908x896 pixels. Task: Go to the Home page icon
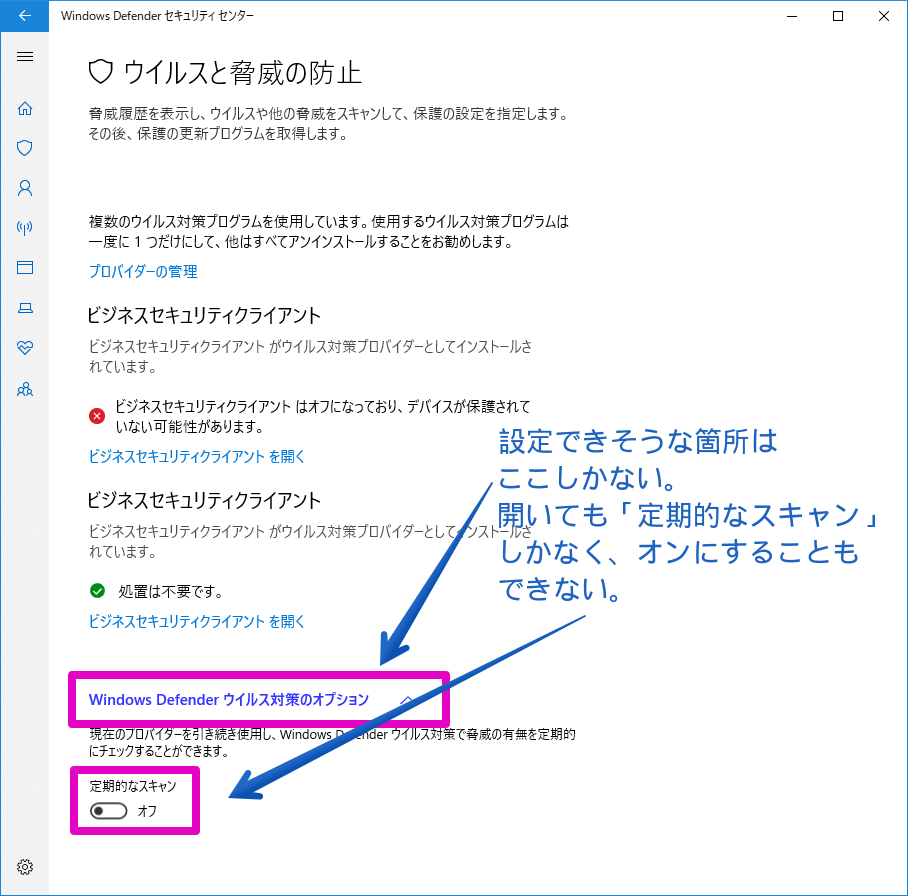coord(25,108)
